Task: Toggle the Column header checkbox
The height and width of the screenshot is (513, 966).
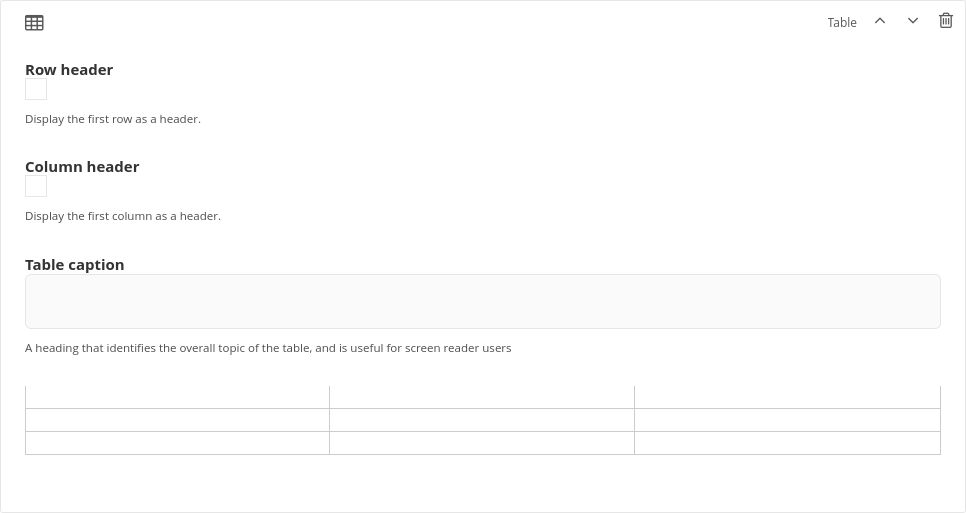Action: pyautogui.click(x=36, y=187)
